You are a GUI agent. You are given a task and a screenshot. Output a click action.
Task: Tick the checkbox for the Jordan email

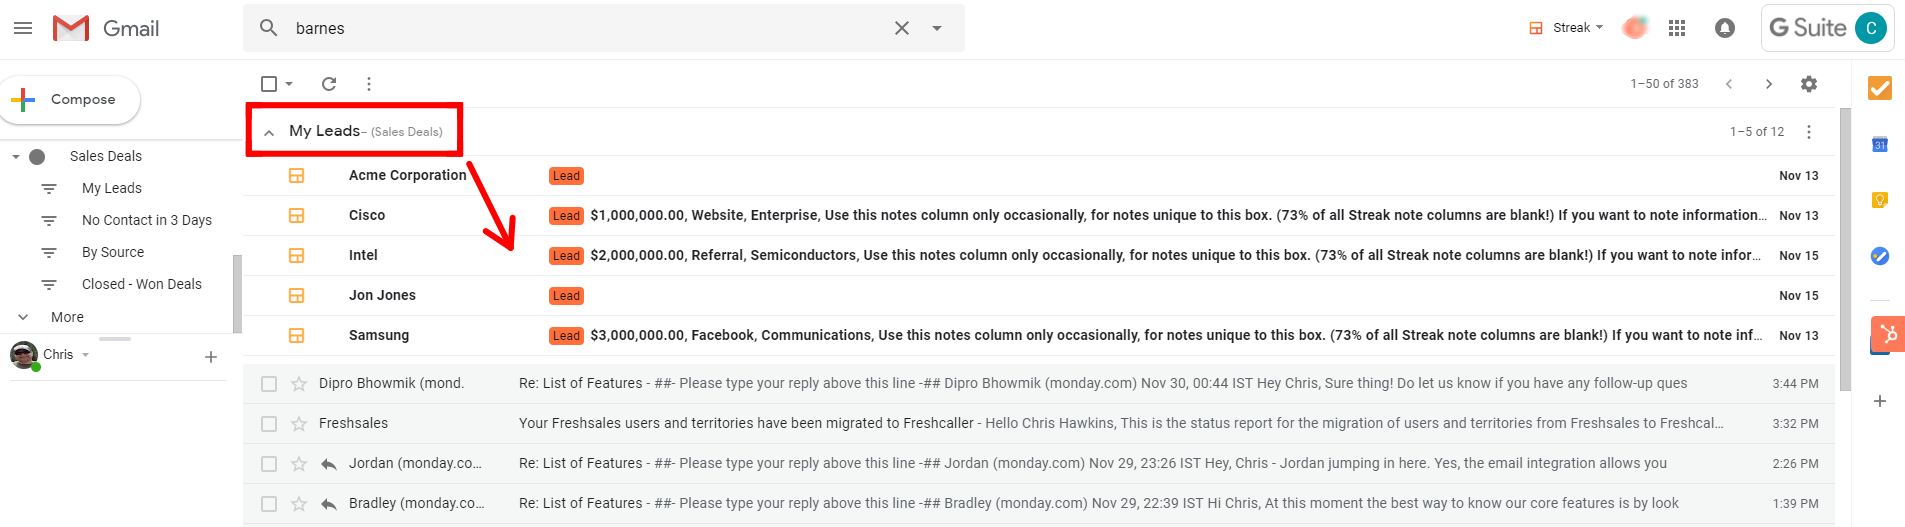point(269,464)
